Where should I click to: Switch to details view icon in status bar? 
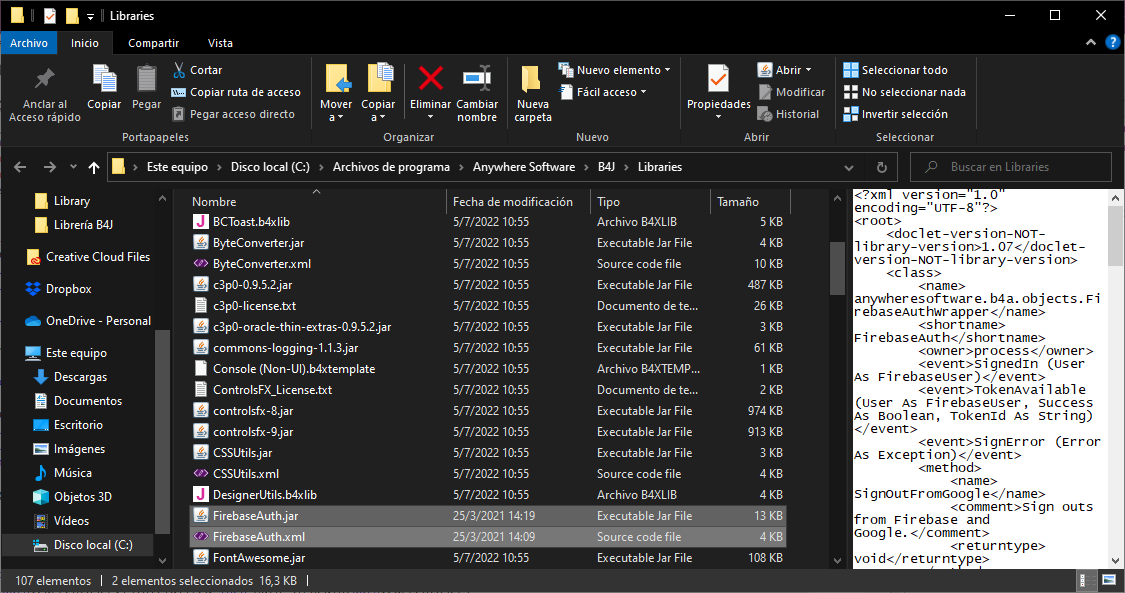1088,580
